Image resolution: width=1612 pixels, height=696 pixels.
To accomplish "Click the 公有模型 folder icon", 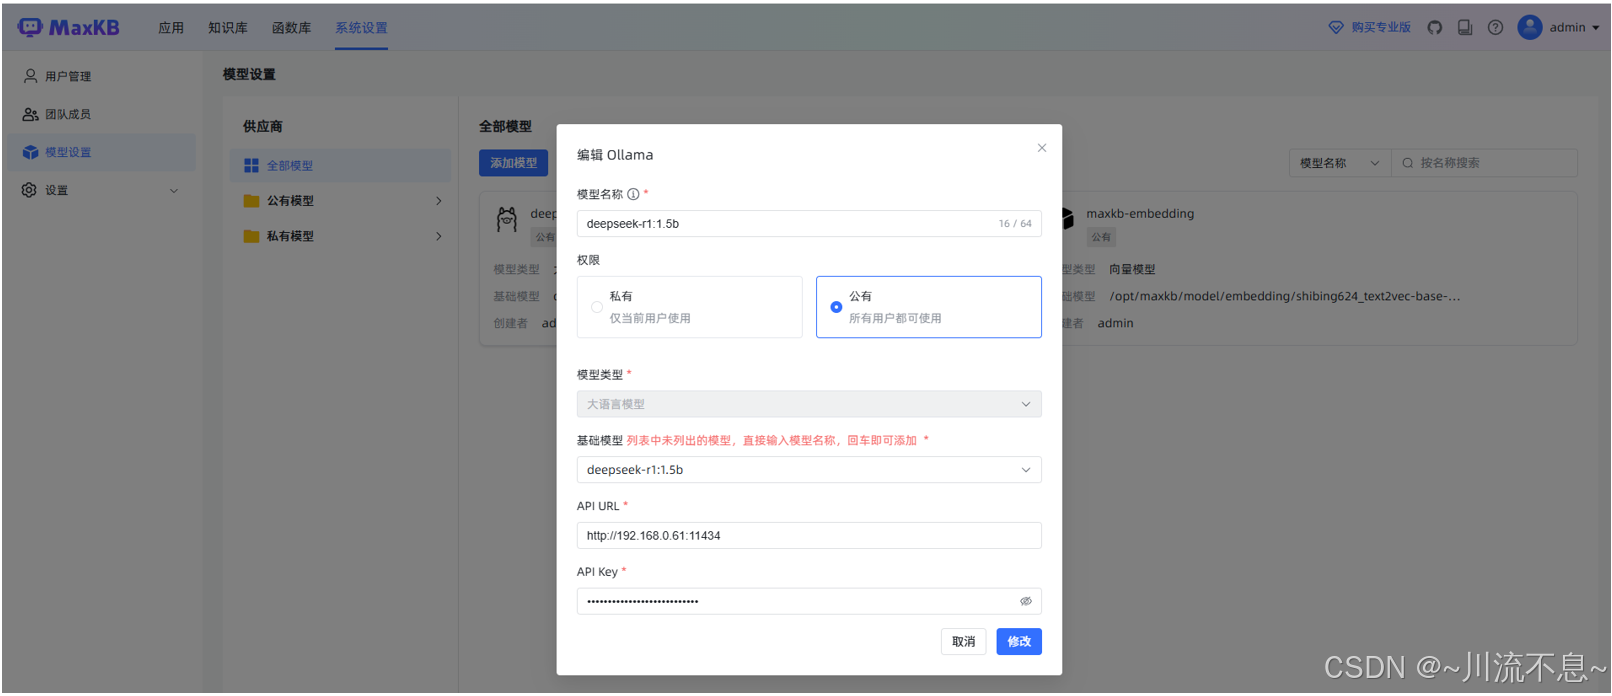I will (251, 201).
